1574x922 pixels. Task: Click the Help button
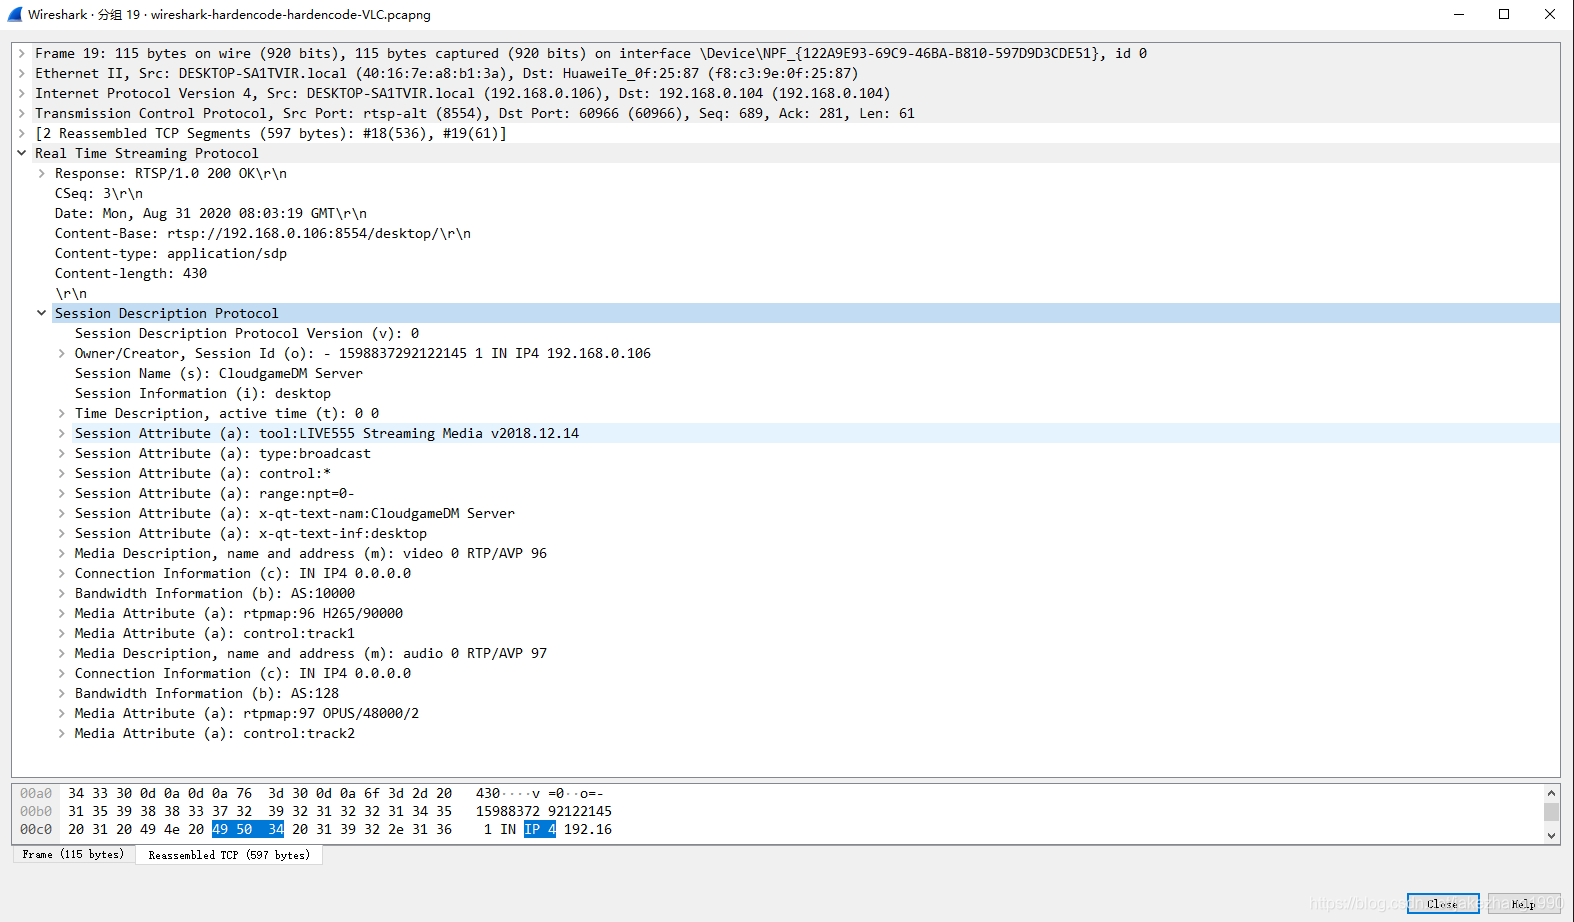(1524, 903)
